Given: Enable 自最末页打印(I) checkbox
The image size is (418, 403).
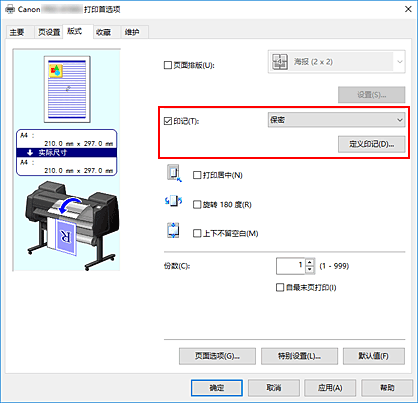Looking at the screenshot, I should tap(280, 287).
